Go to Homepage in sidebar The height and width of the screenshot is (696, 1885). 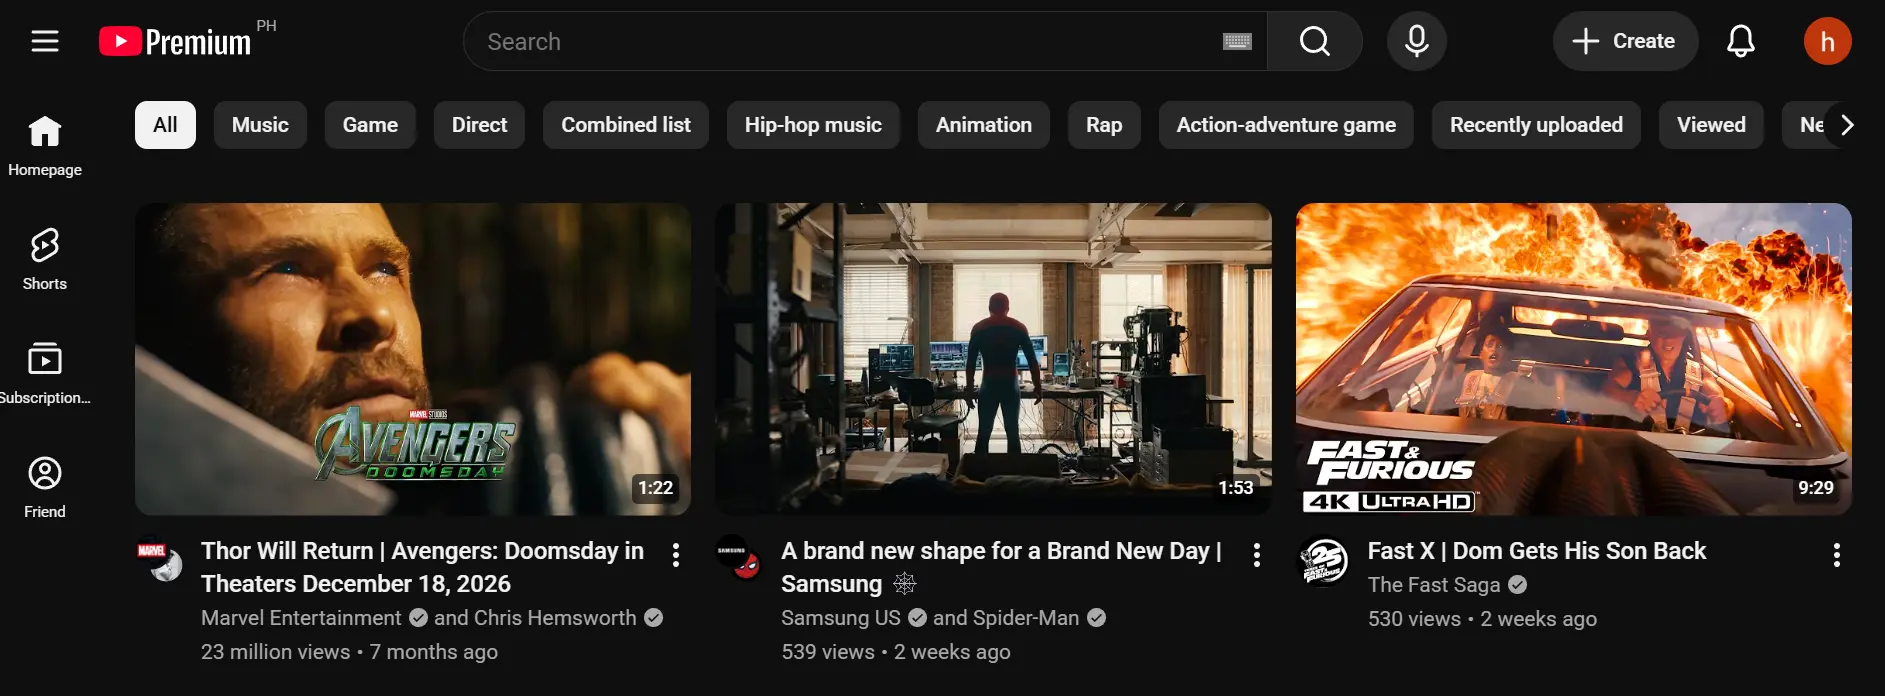[x=45, y=146]
